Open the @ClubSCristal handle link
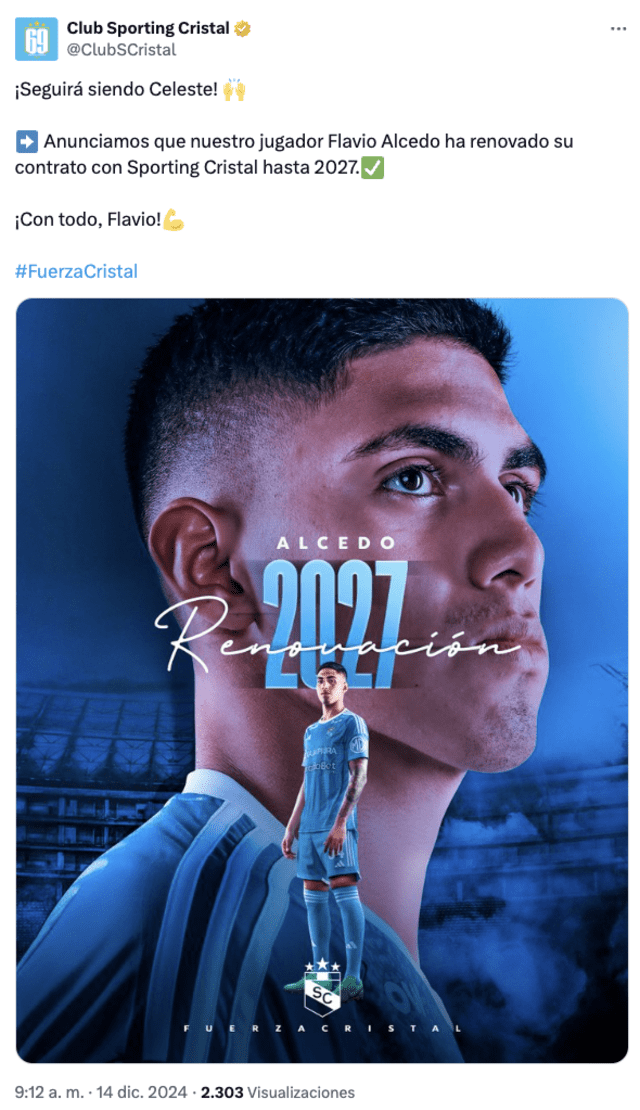Image resolution: width=640 pixels, height=1110 pixels. pyautogui.click(x=121, y=50)
